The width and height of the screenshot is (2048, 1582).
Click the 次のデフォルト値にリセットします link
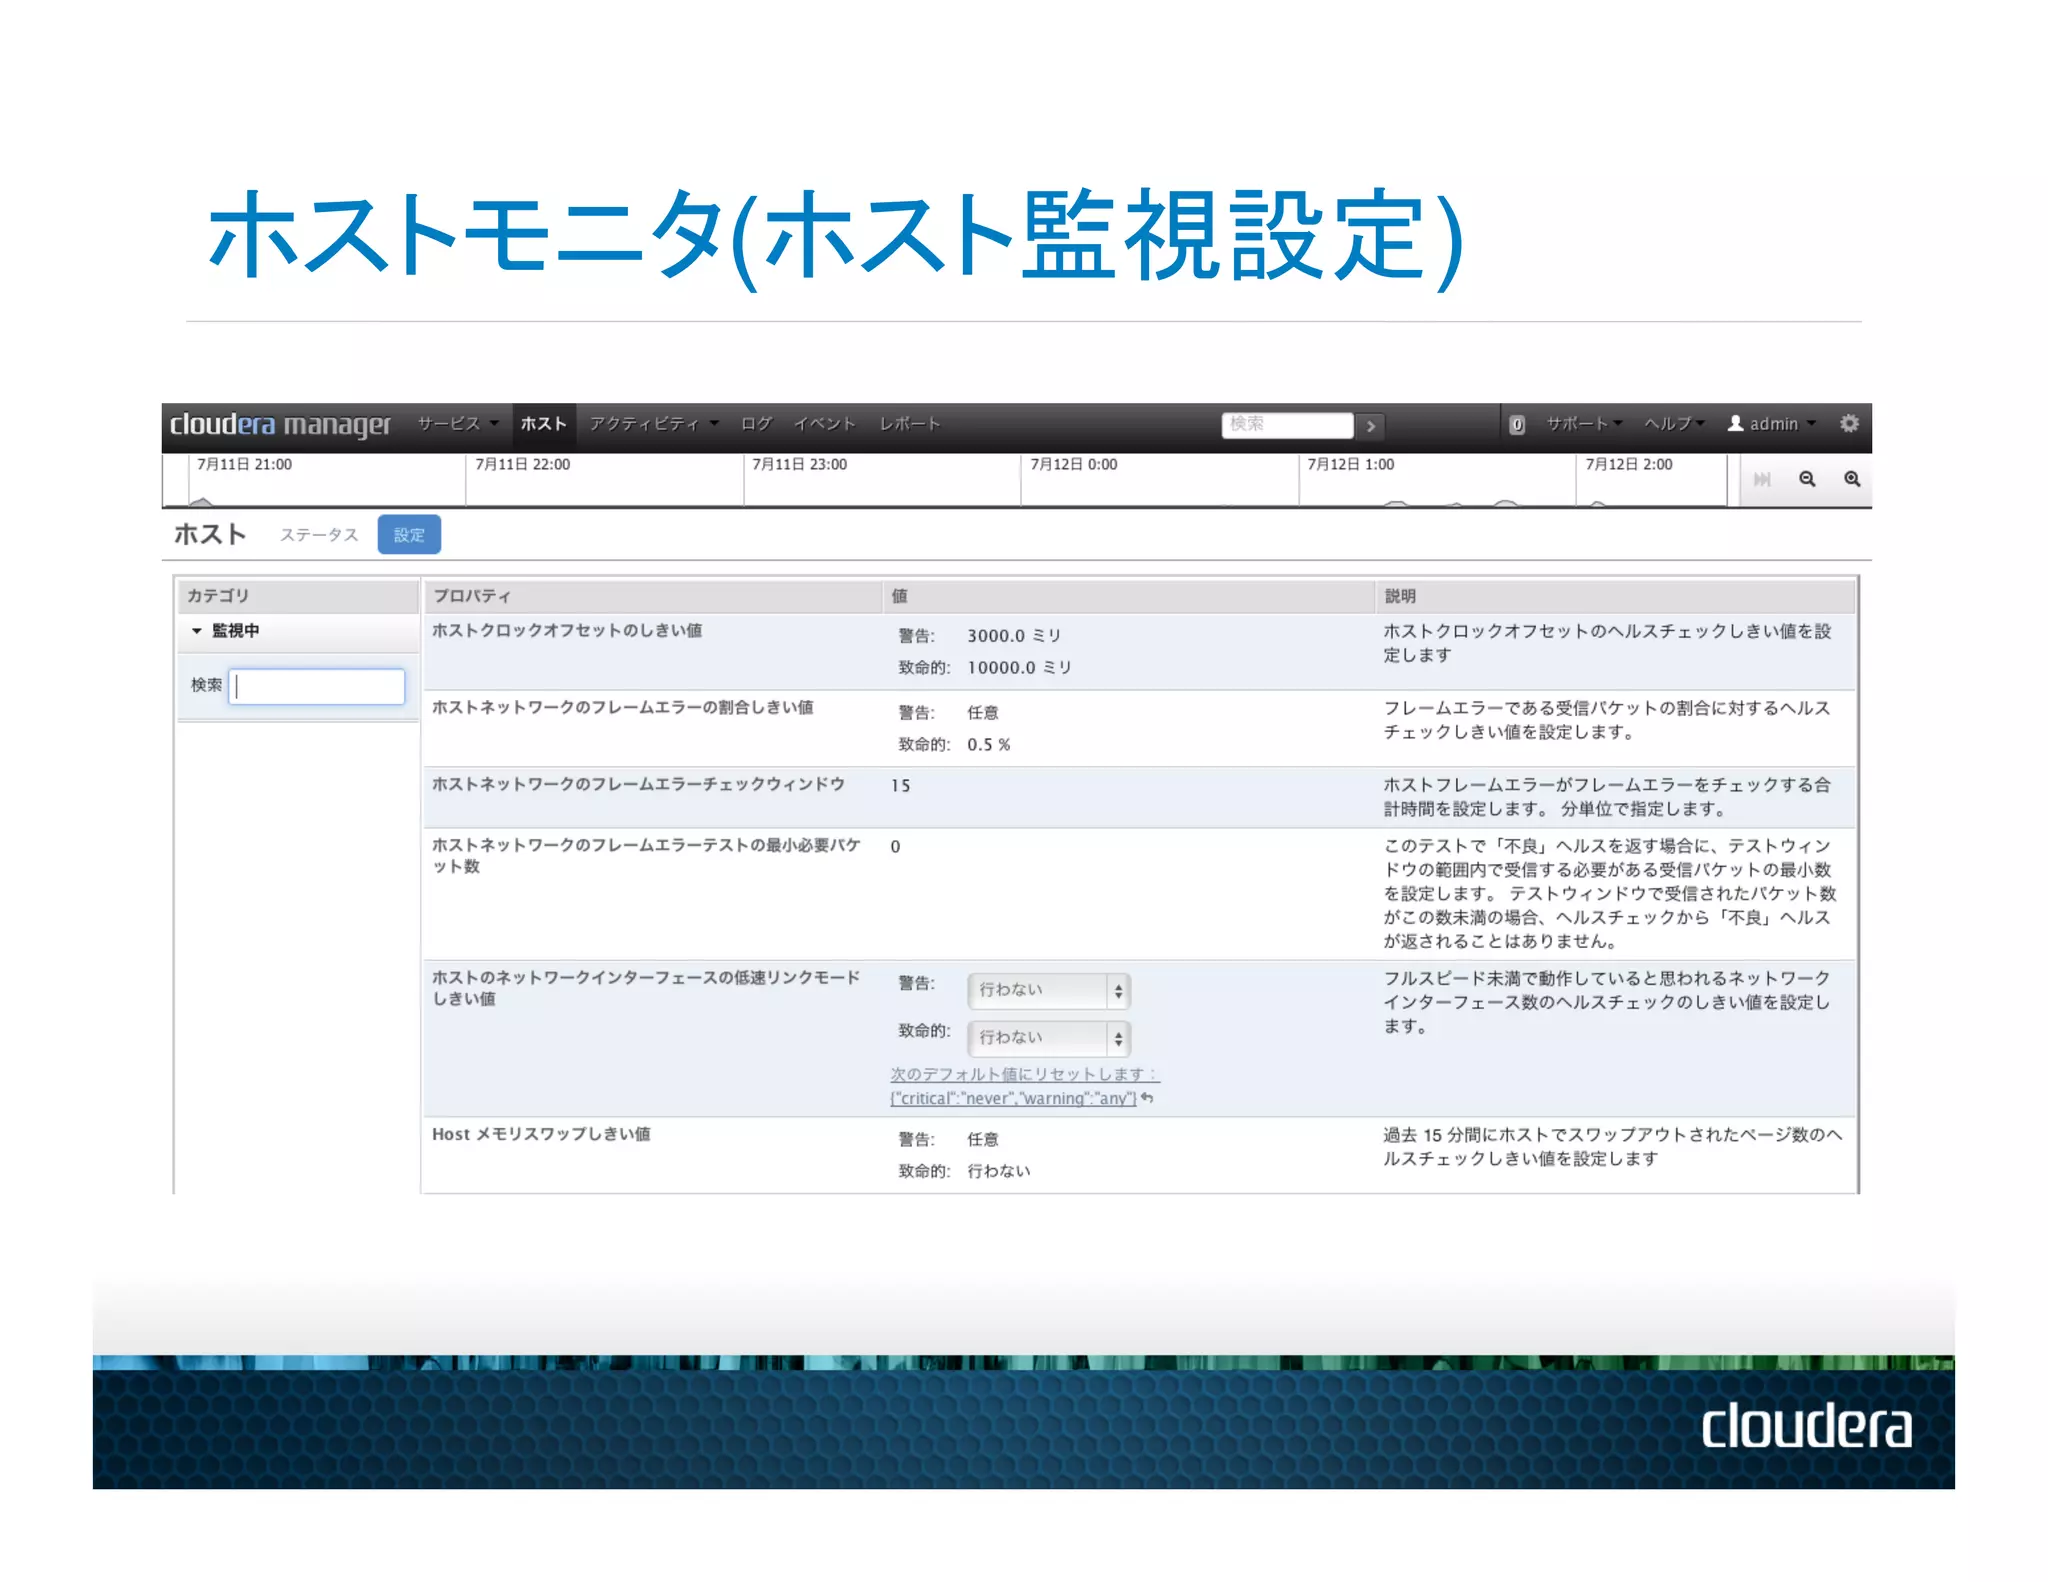click(x=1024, y=1074)
